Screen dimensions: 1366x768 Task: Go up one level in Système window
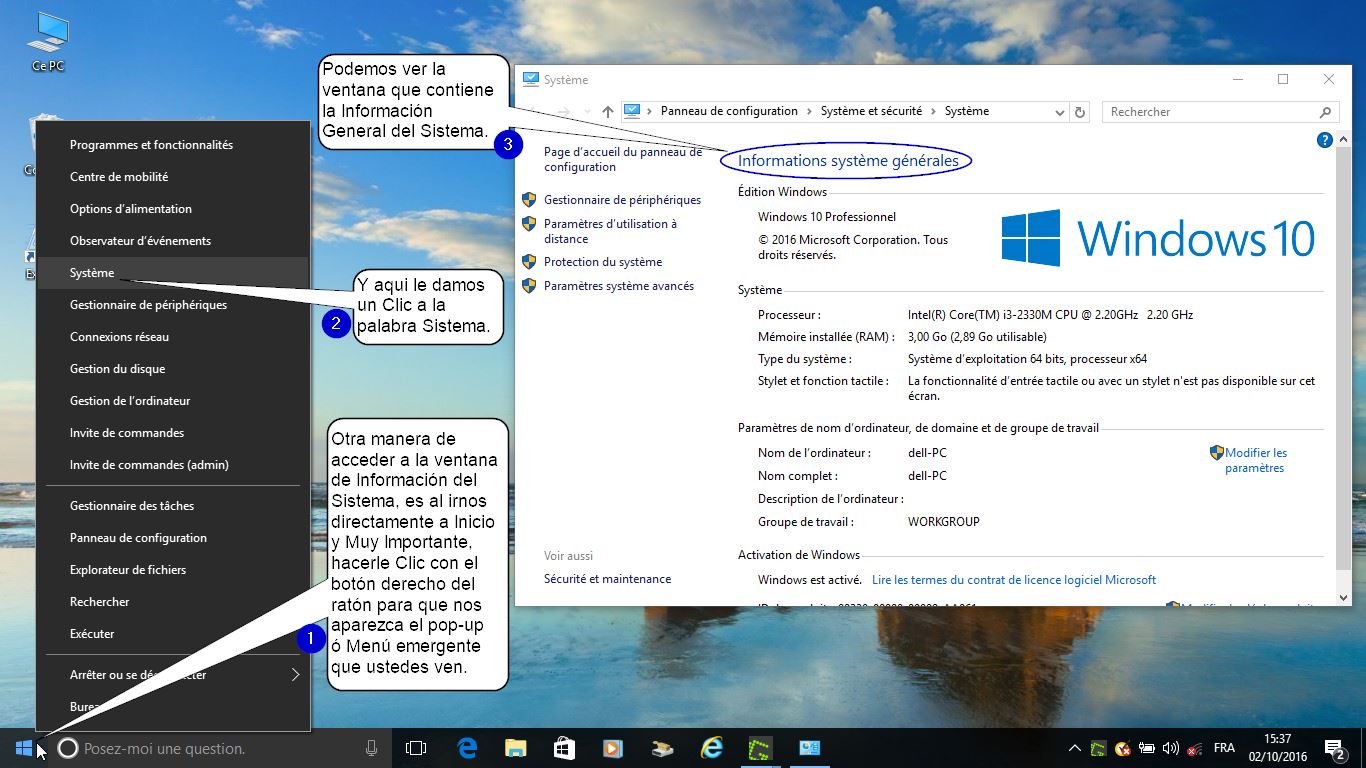607,112
